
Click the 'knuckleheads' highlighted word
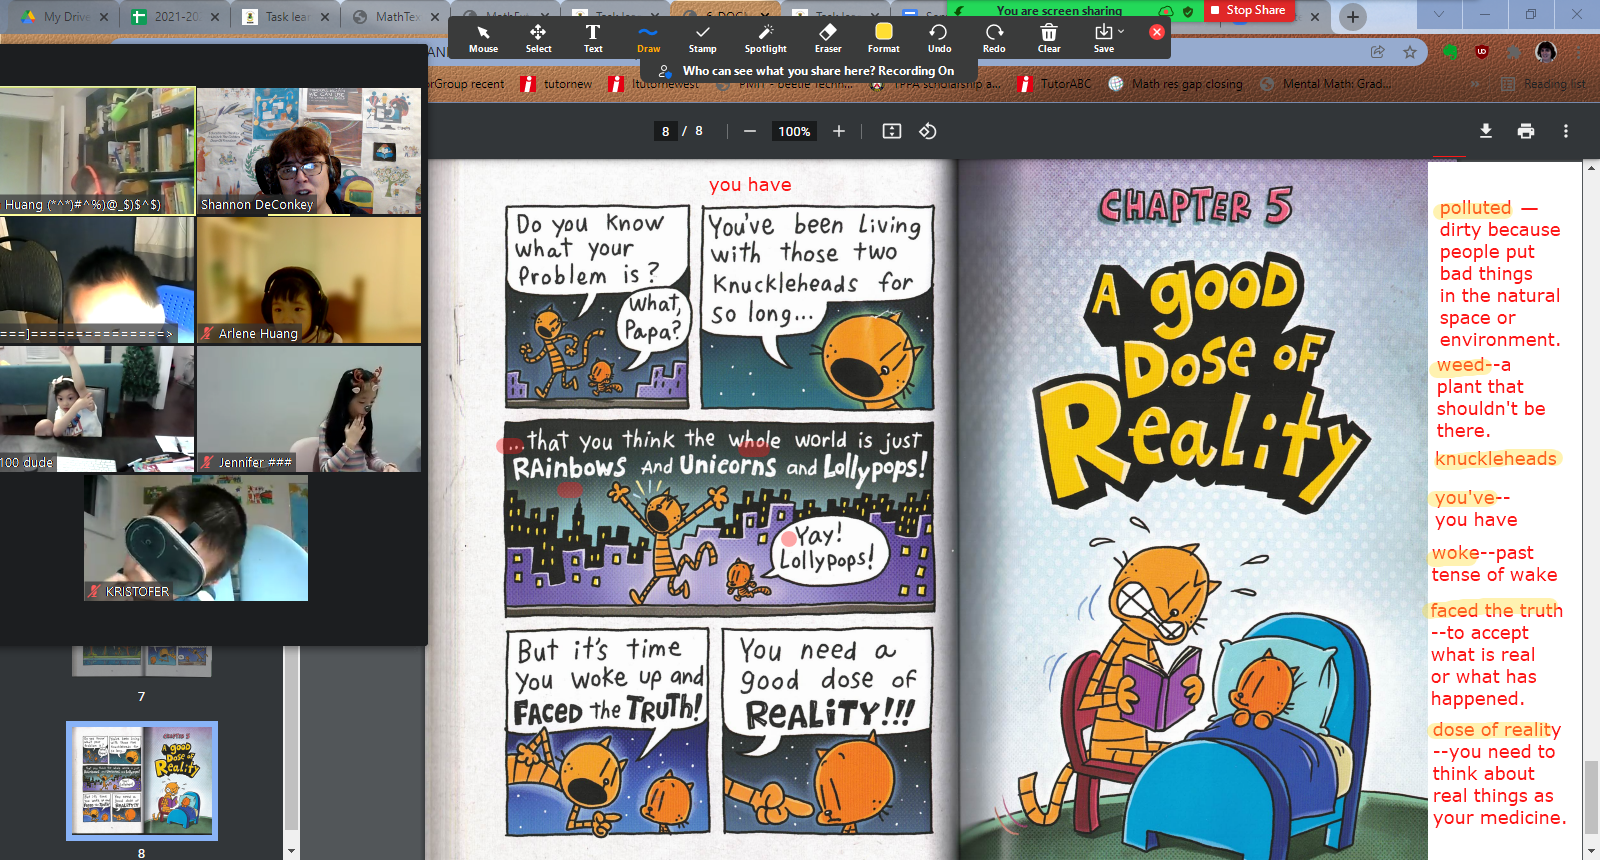1496,459
